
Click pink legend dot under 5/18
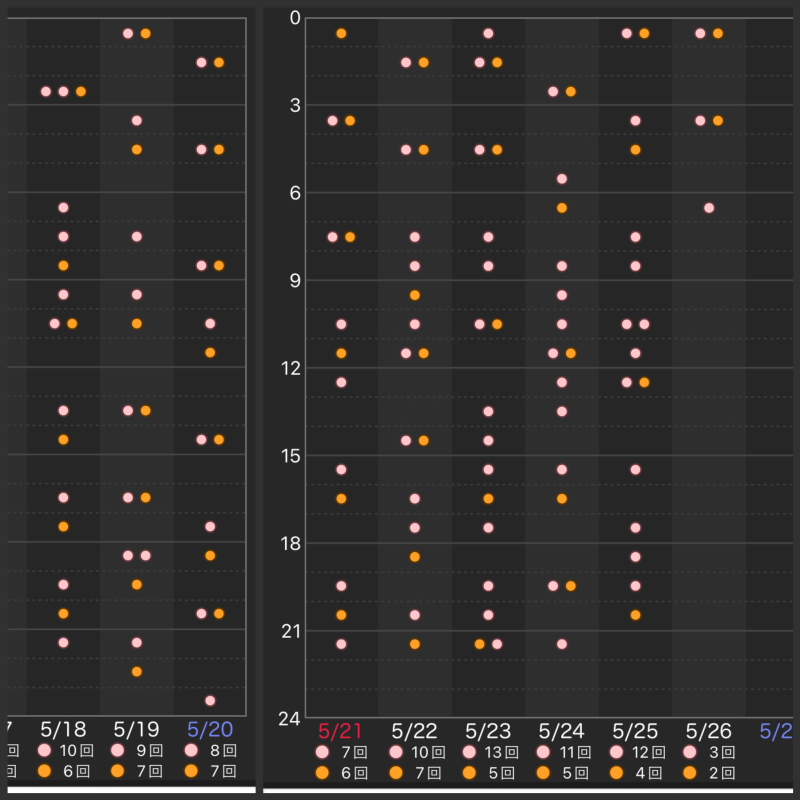[x=44, y=750]
